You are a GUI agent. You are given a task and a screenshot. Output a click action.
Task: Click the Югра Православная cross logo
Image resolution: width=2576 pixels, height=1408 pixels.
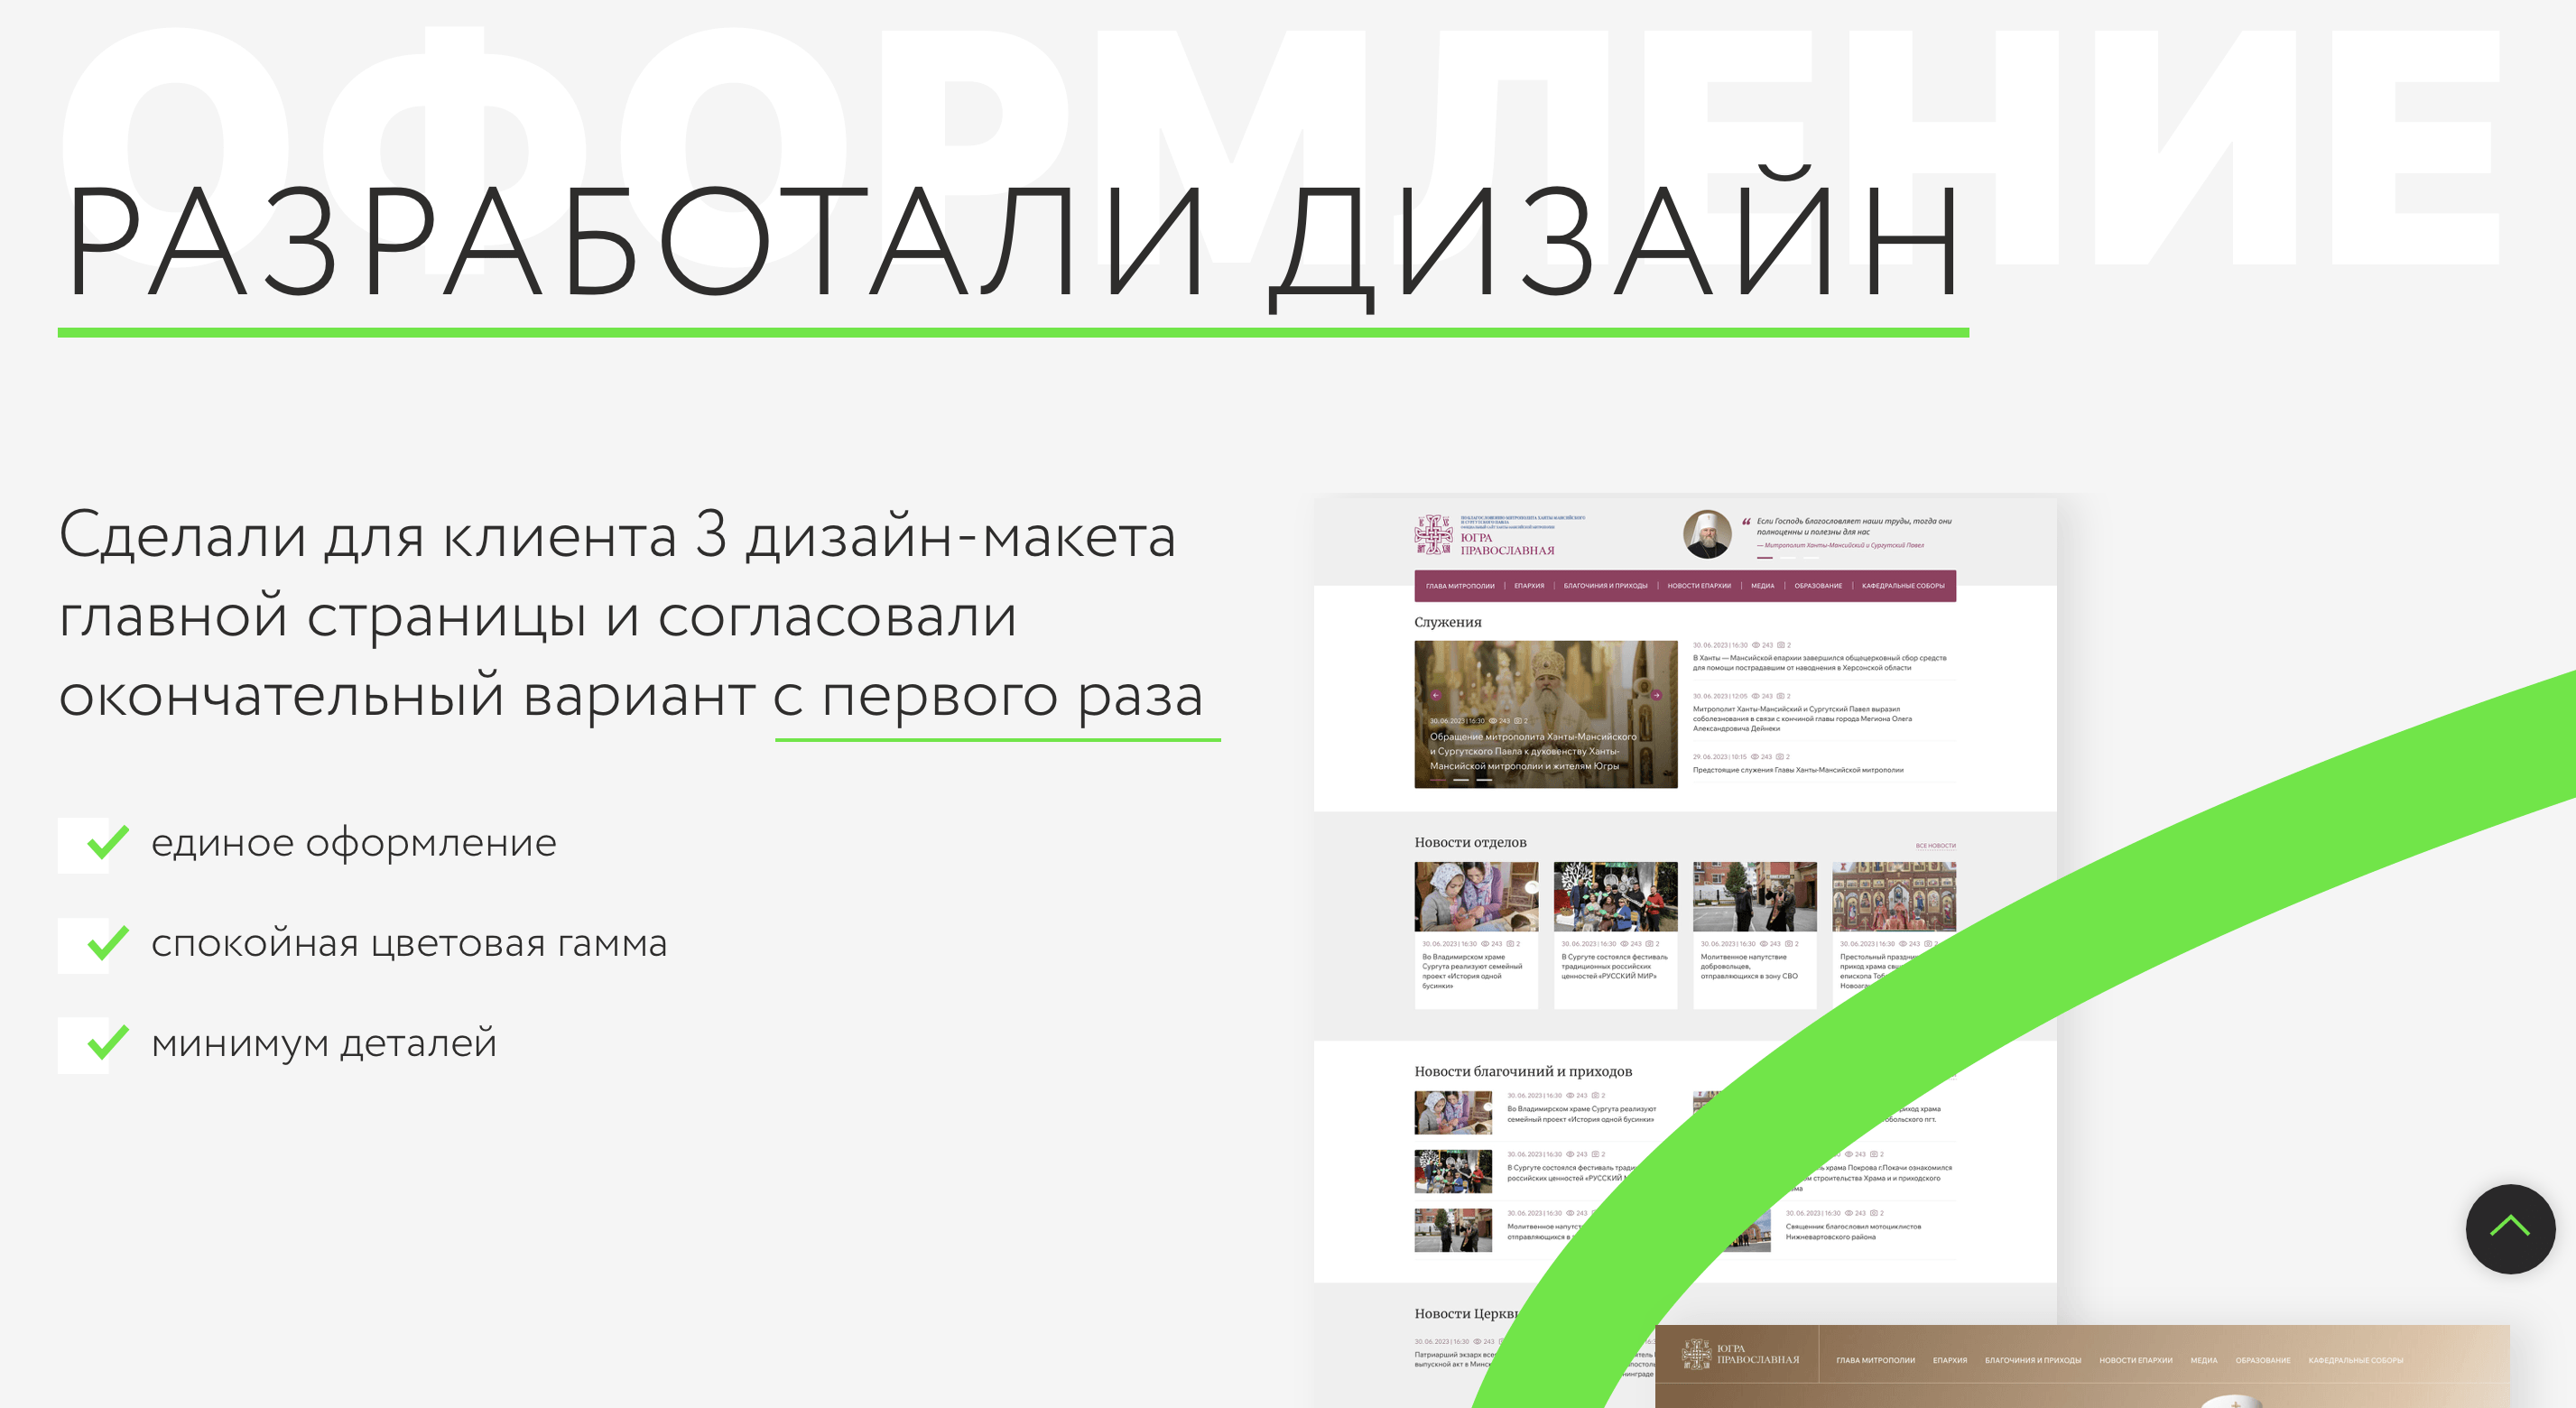click(x=1433, y=535)
